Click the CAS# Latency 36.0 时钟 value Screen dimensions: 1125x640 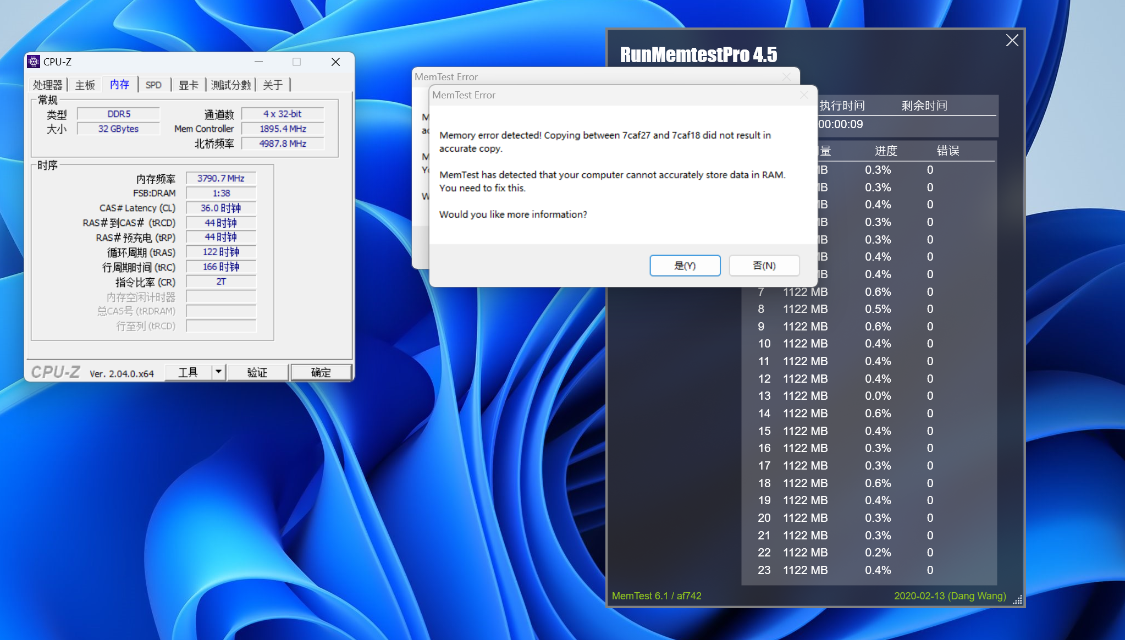point(221,208)
